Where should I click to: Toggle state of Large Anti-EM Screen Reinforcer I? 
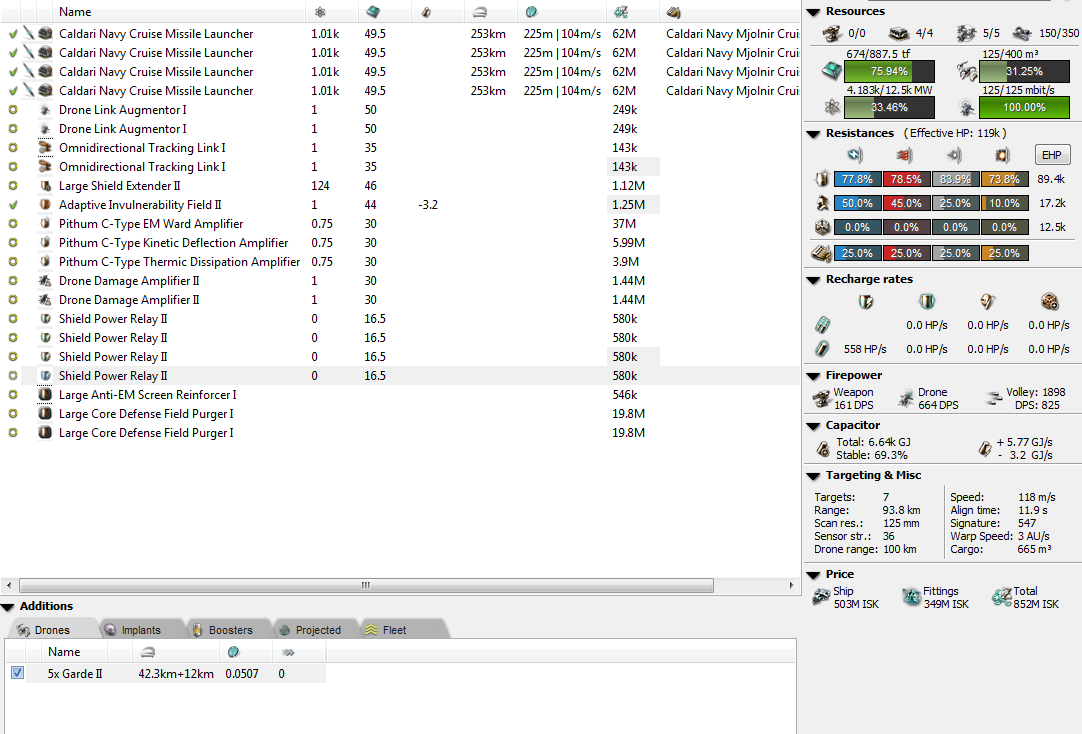pyautogui.click(x=12, y=395)
